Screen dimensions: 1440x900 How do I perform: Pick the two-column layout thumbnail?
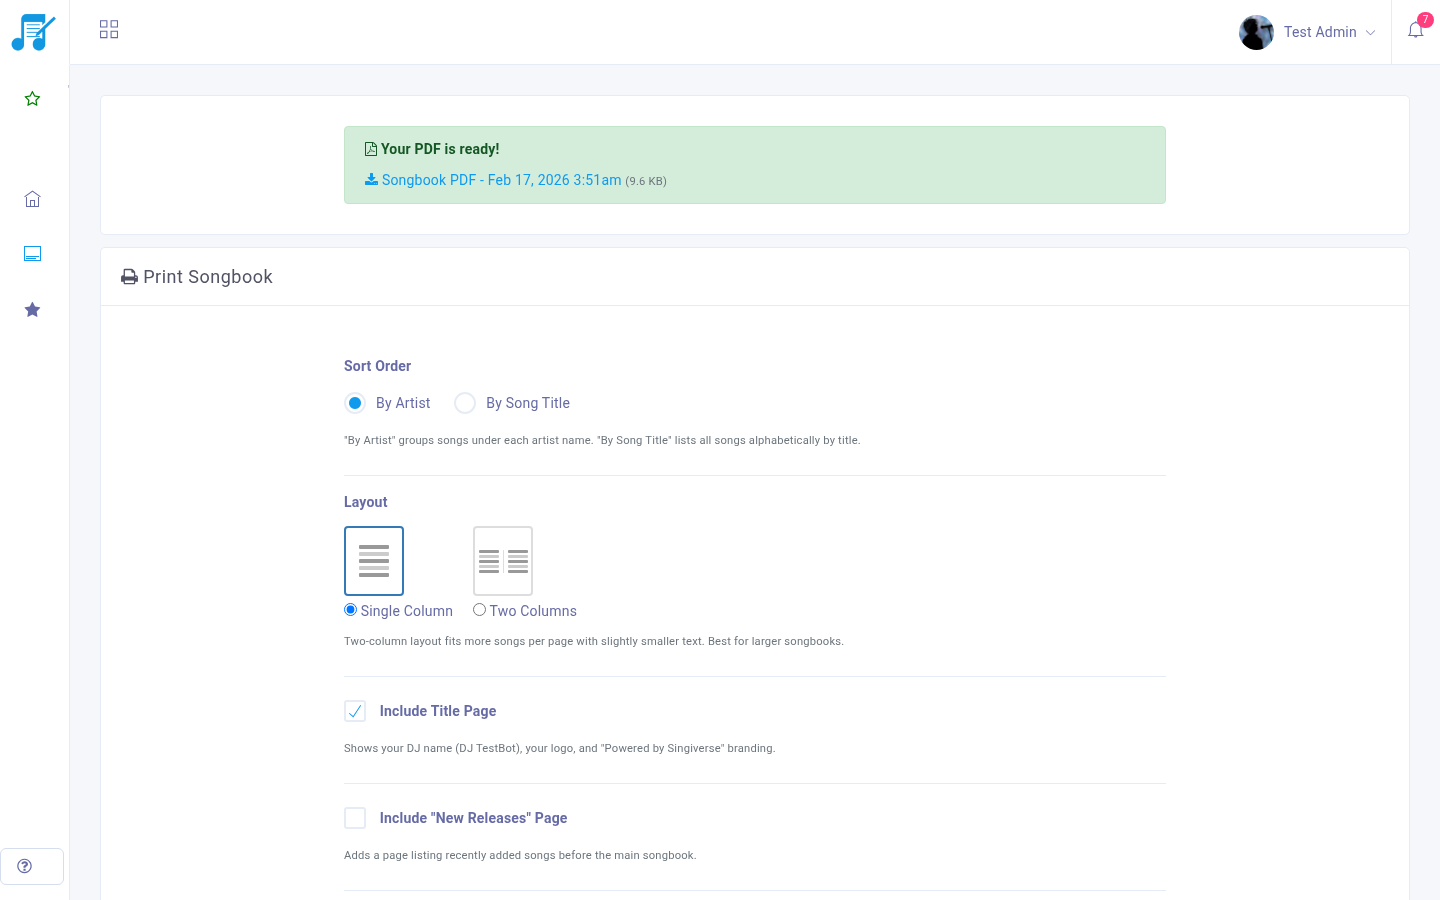pyautogui.click(x=503, y=561)
